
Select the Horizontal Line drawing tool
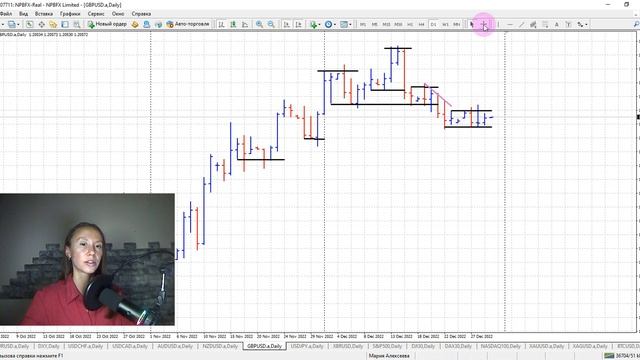[510, 24]
